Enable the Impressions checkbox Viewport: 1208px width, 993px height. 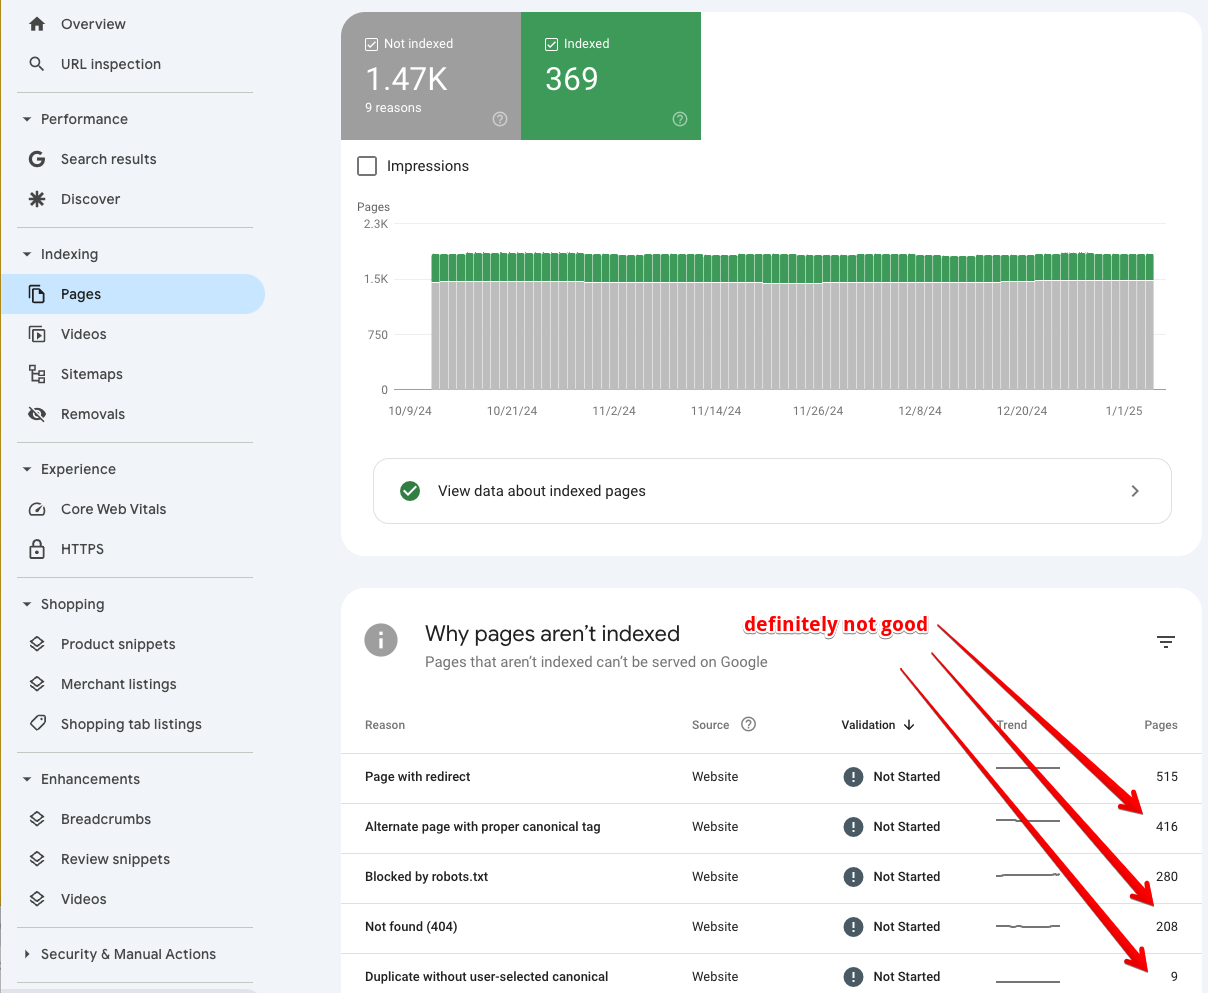click(x=367, y=166)
